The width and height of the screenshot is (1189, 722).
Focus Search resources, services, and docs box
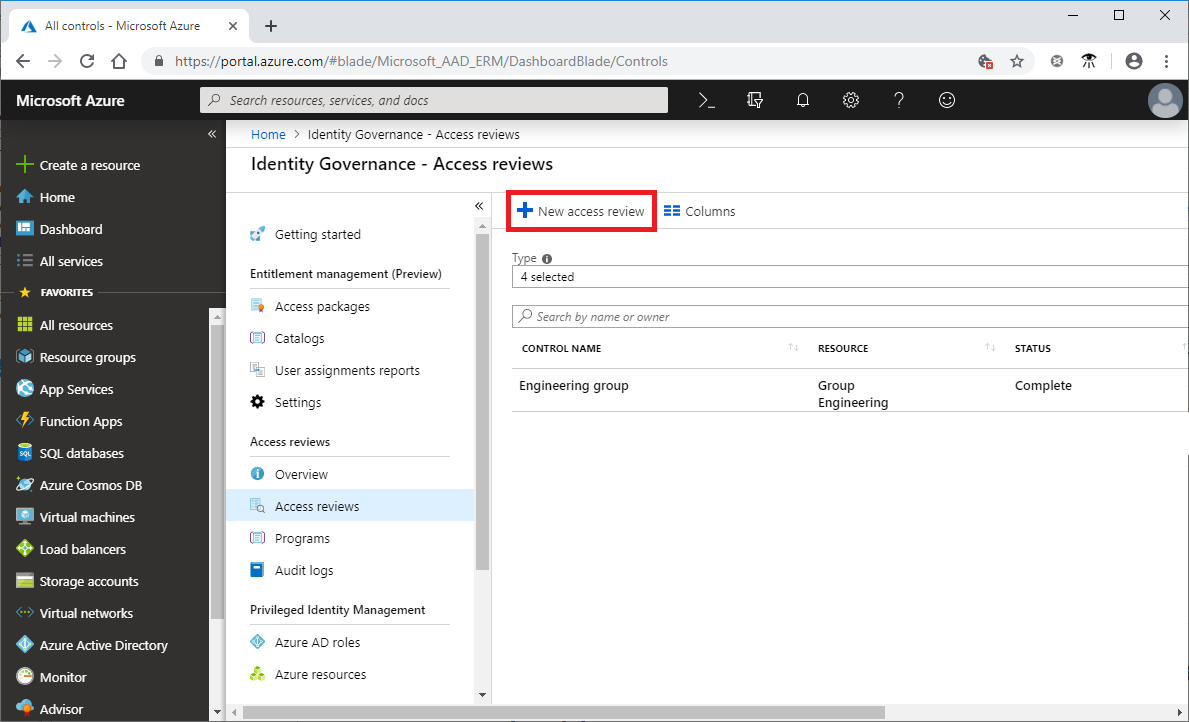click(x=434, y=100)
